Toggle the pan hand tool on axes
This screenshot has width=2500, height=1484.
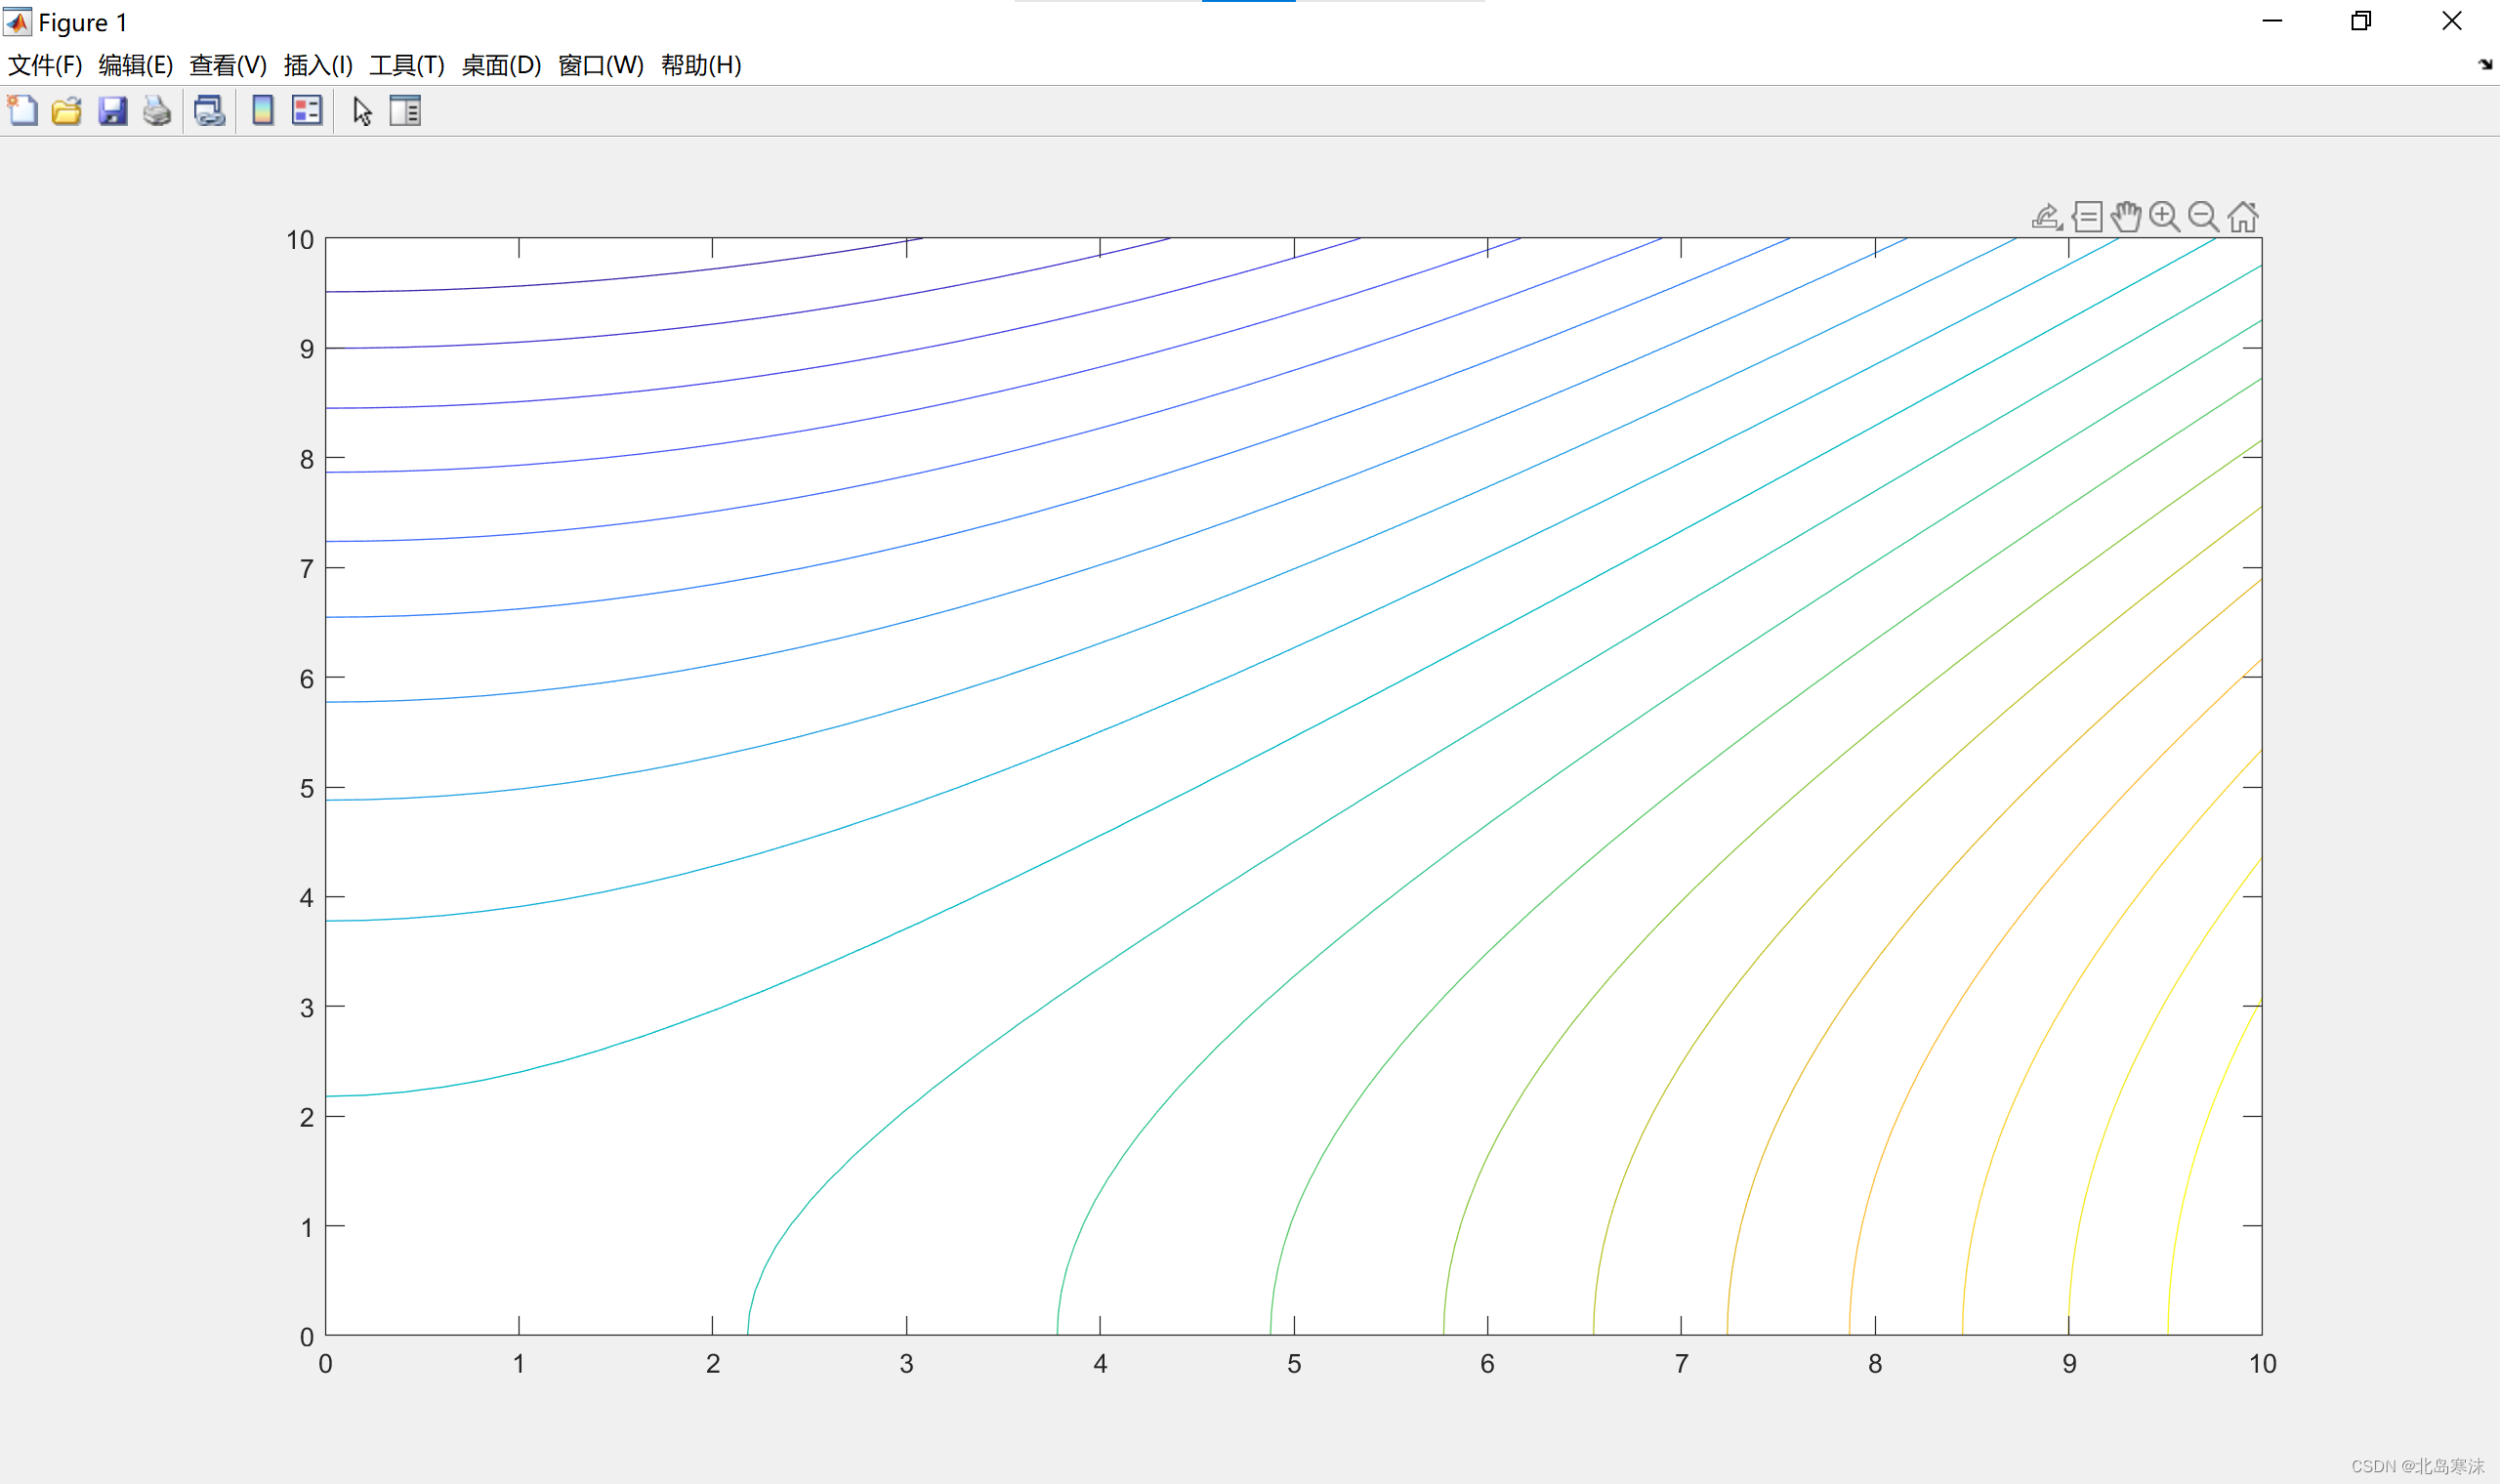pyautogui.click(x=2126, y=216)
